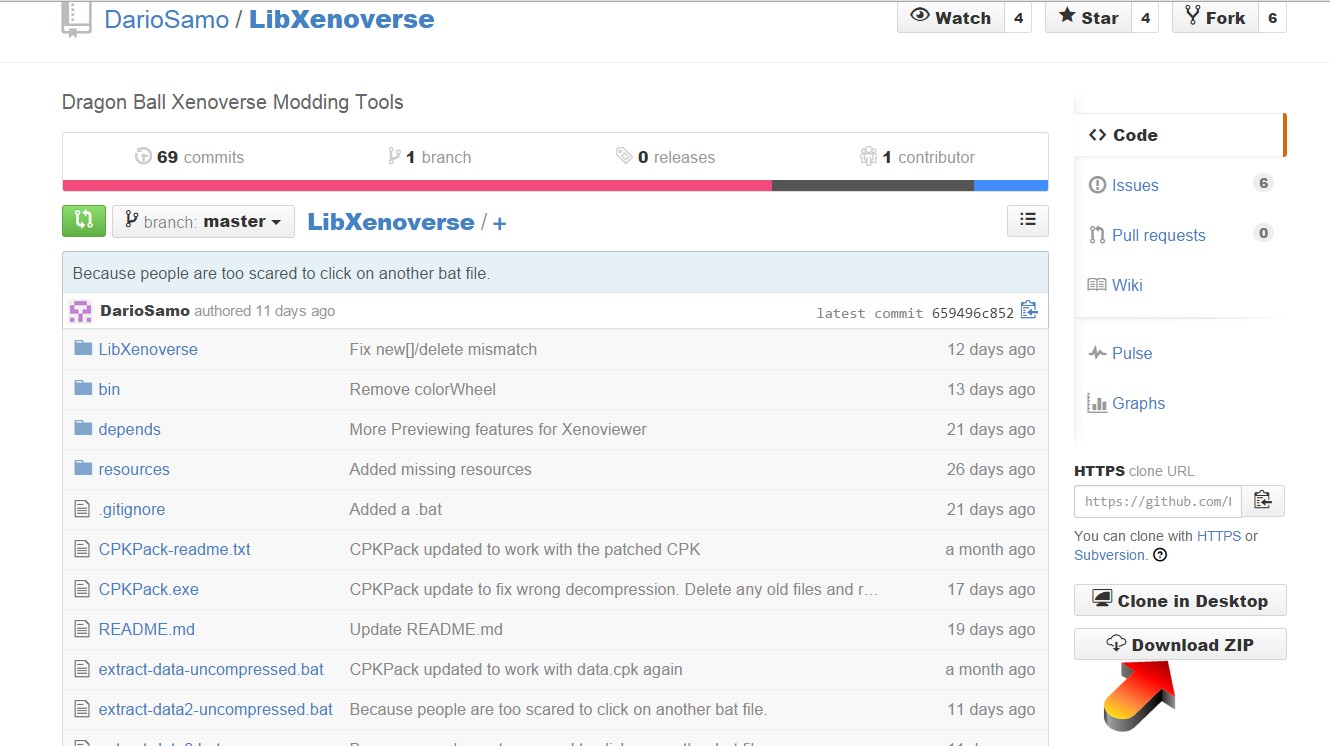Image resolution: width=1330 pixels, height=746 pixels.
Task: Fork the repository
Action: (x=1215, y=18)
